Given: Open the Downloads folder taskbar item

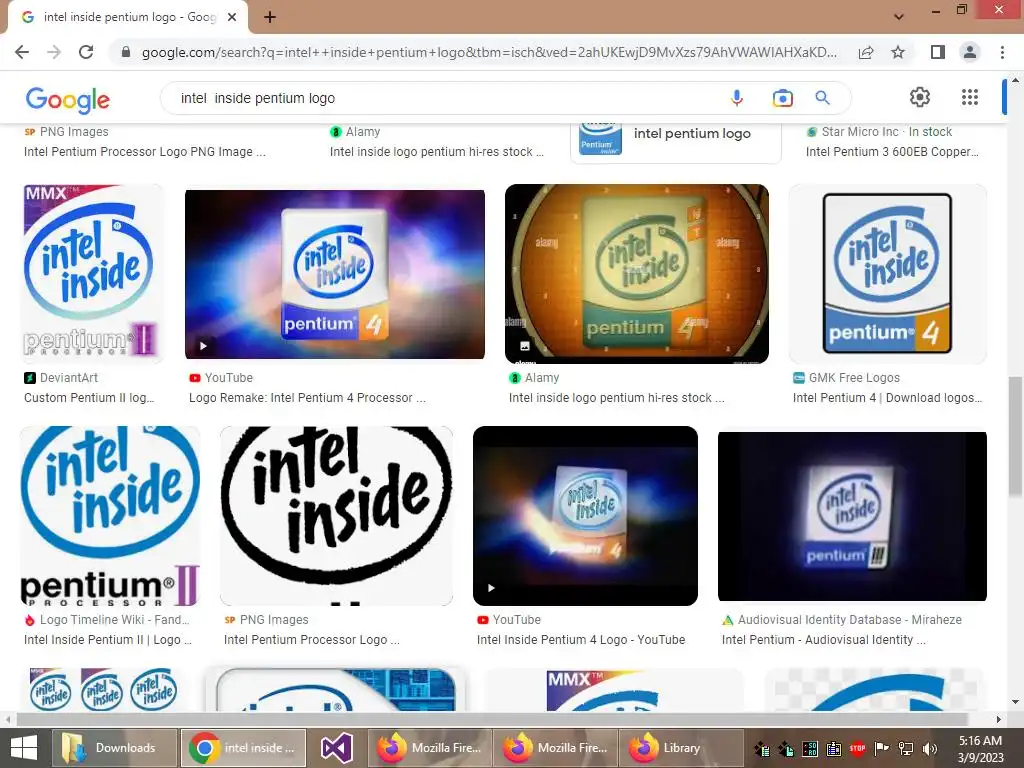Looking at the screenshot, I should [x=112, y=748].
